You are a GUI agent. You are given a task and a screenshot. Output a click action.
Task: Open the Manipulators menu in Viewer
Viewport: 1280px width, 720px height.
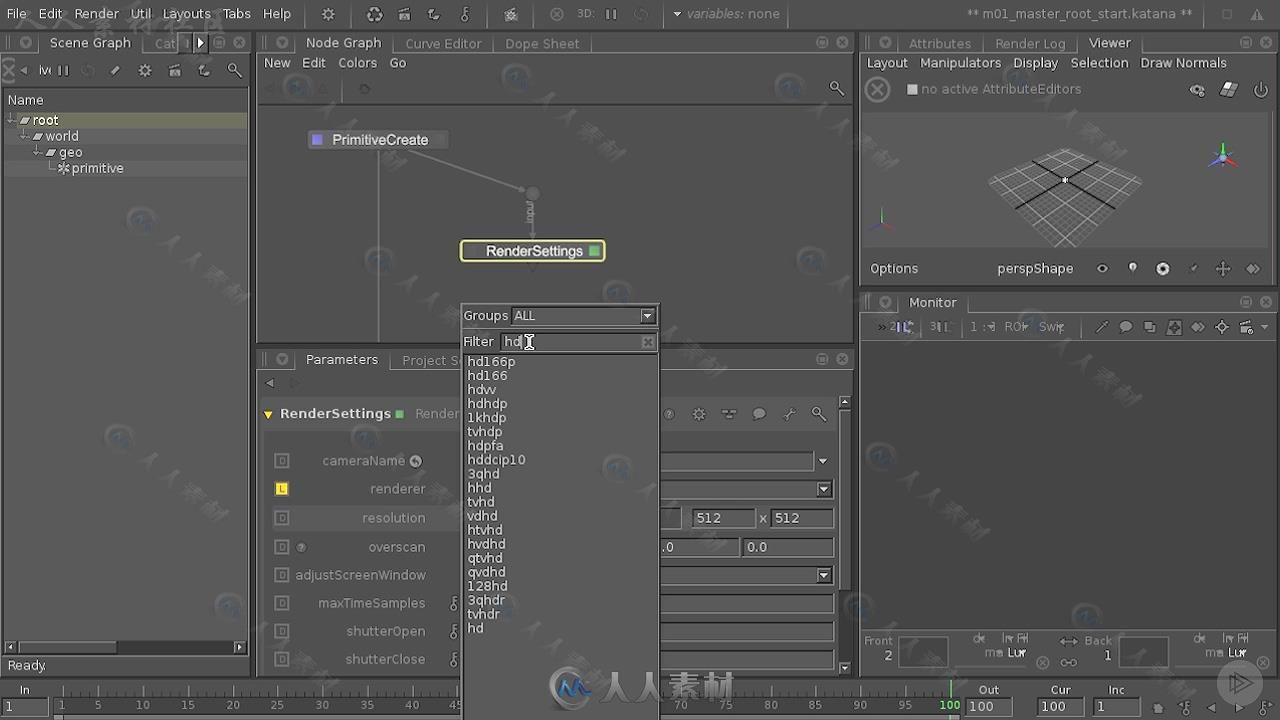(960, 62)
